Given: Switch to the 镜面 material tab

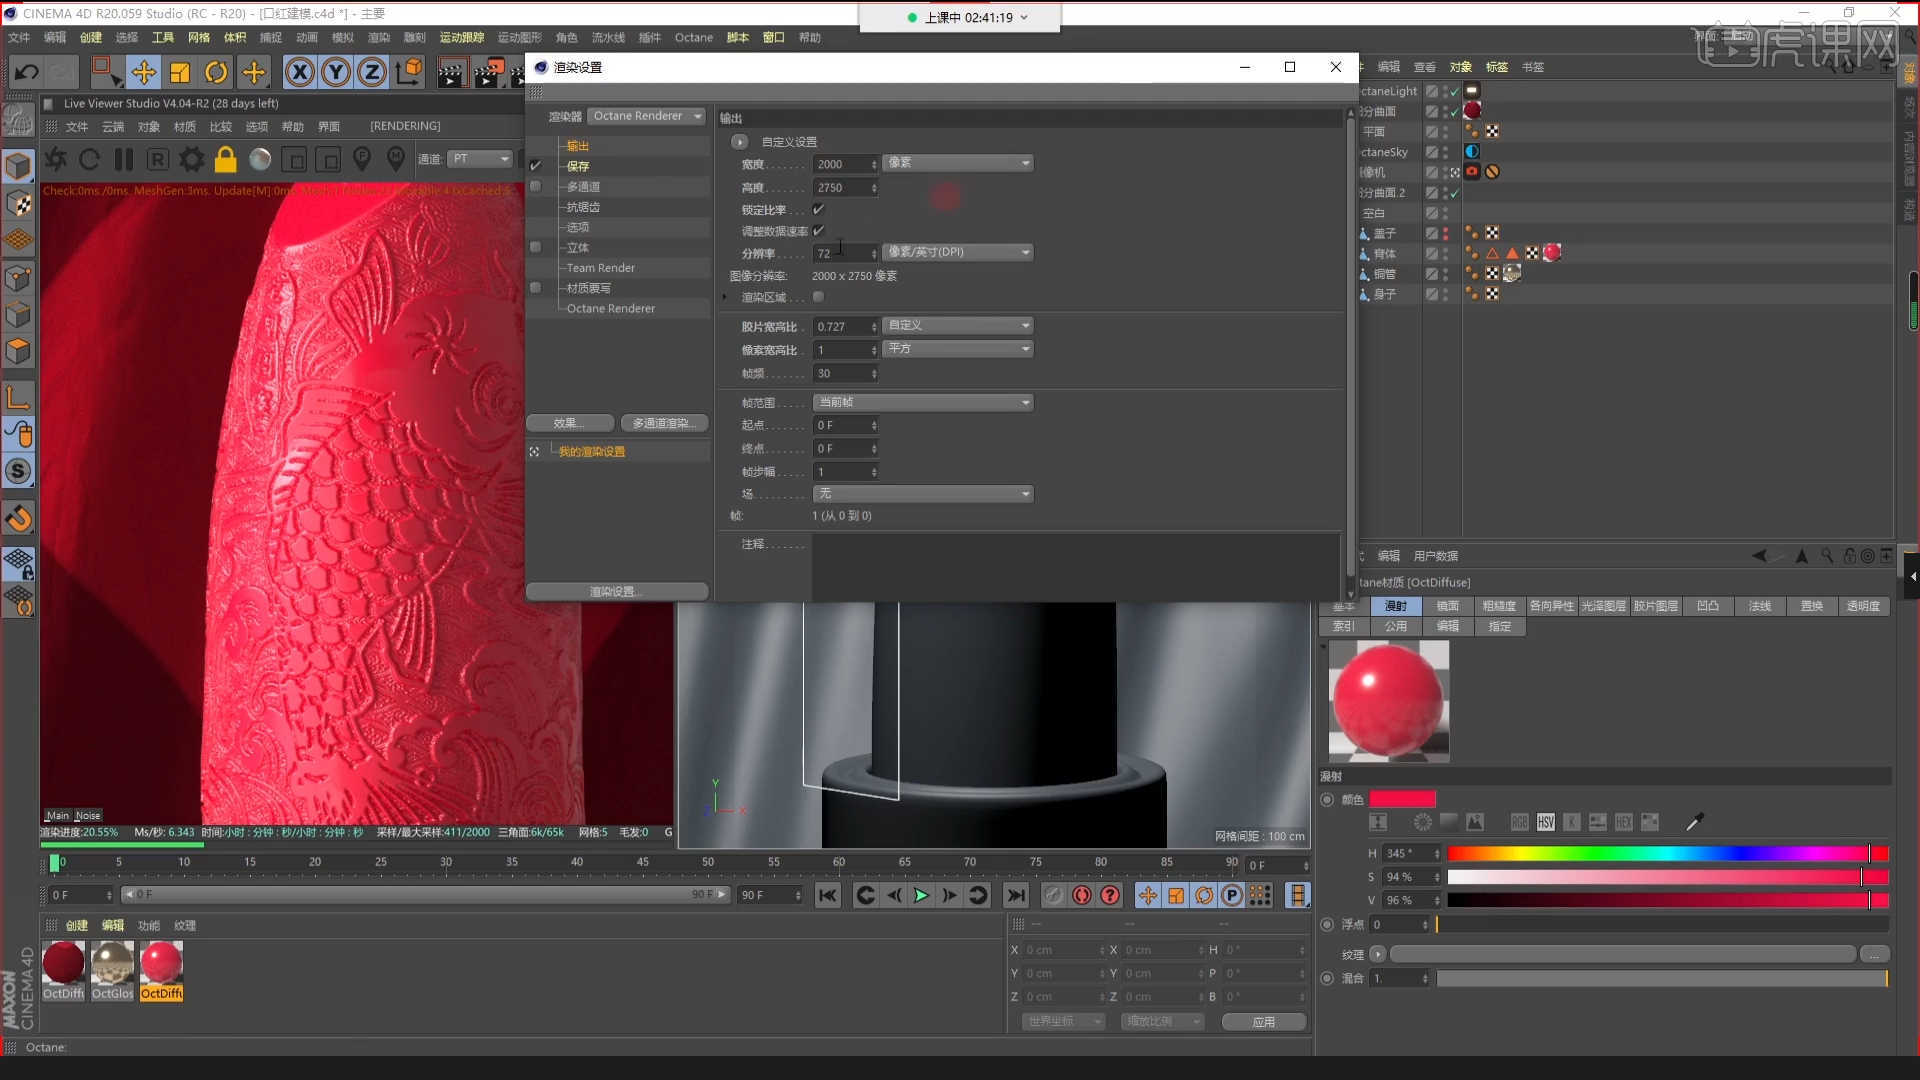Looking at the screenshot, I should tap(1447, 606).
